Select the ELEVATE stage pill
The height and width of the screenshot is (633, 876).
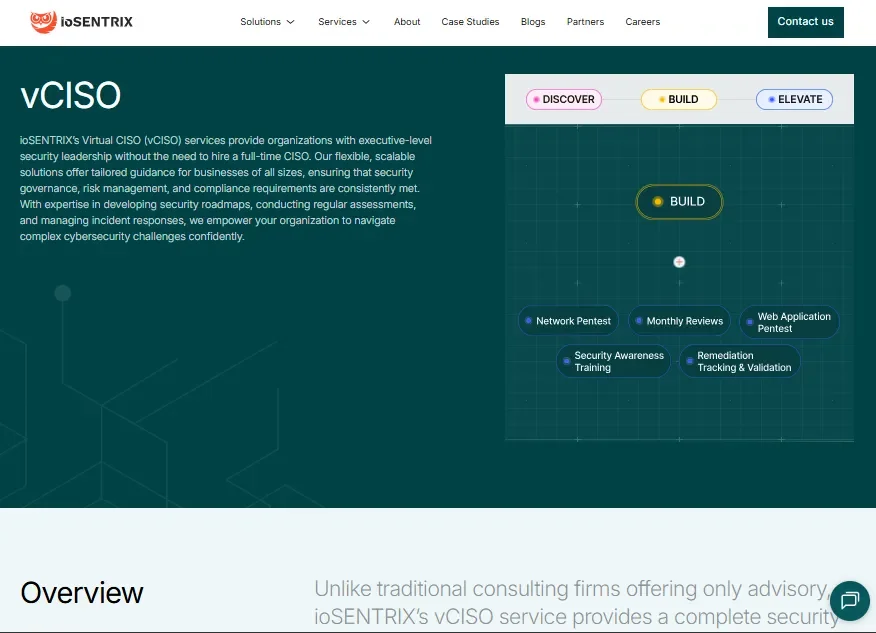pos(794,99)
